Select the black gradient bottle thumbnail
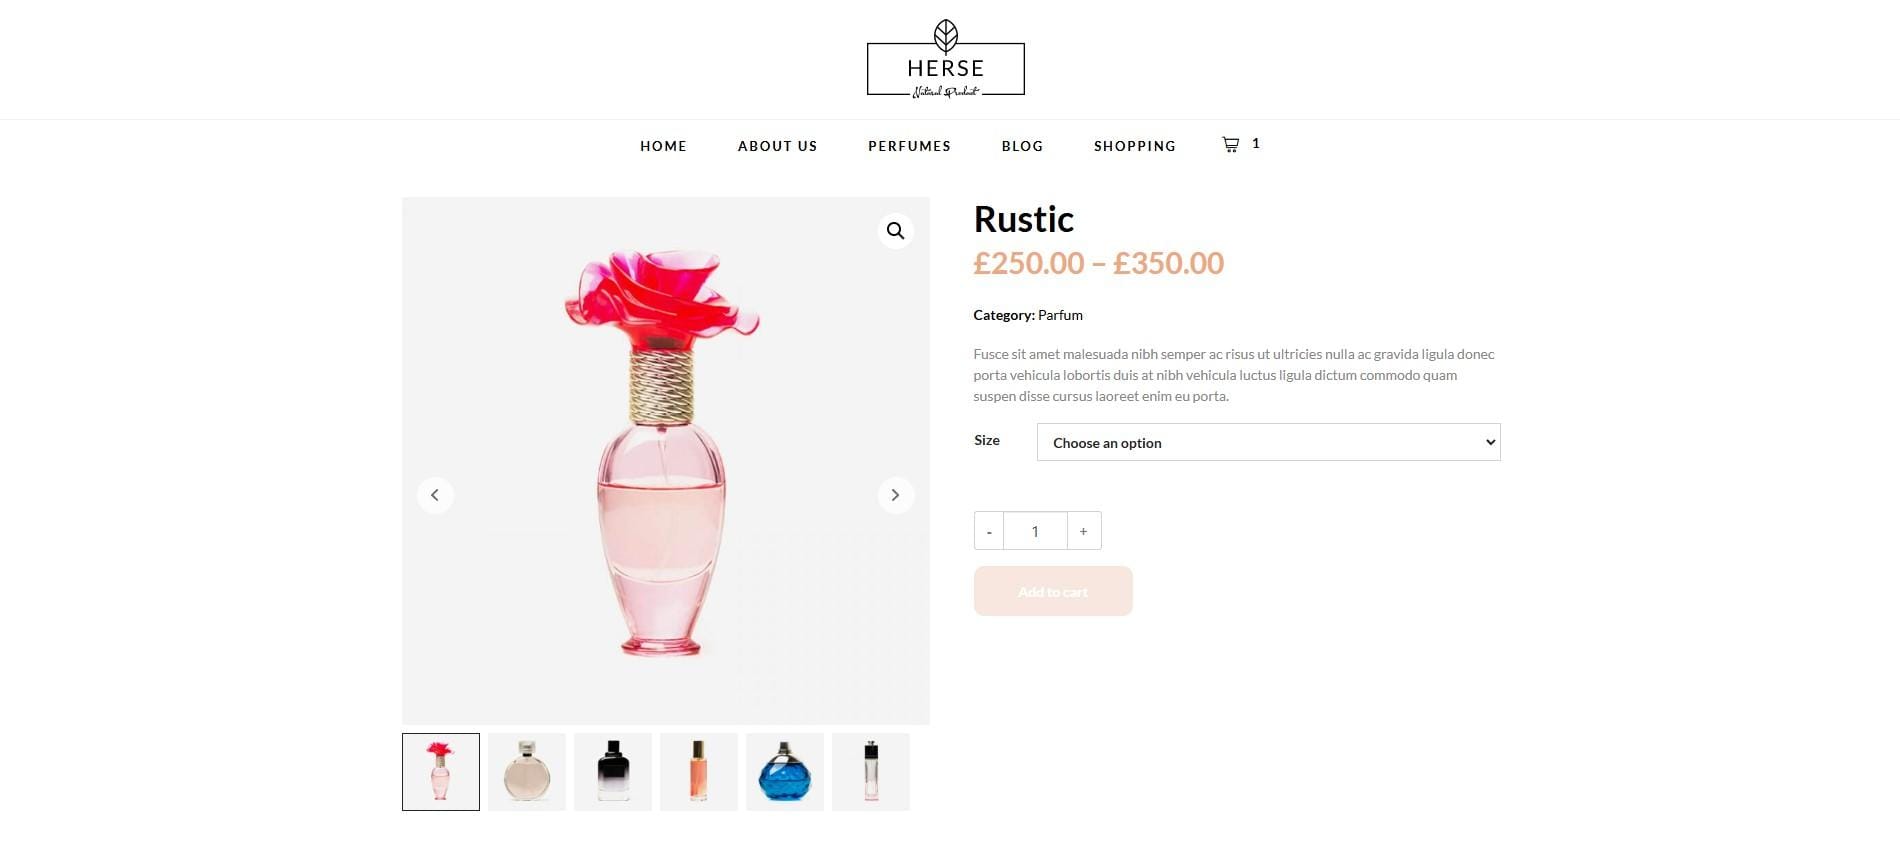 pos(613,772)
